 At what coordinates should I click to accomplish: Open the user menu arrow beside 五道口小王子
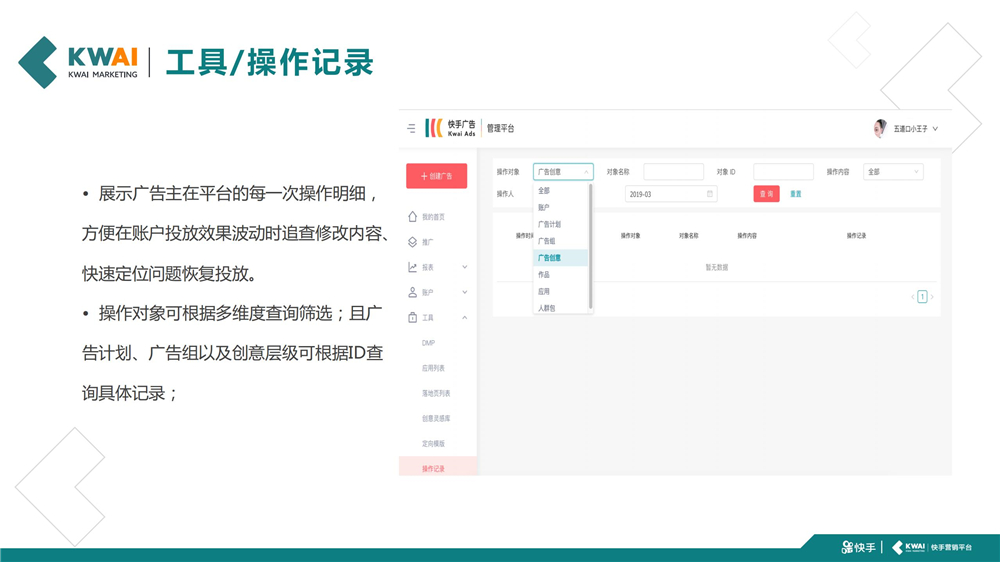[x=936, y=129]
